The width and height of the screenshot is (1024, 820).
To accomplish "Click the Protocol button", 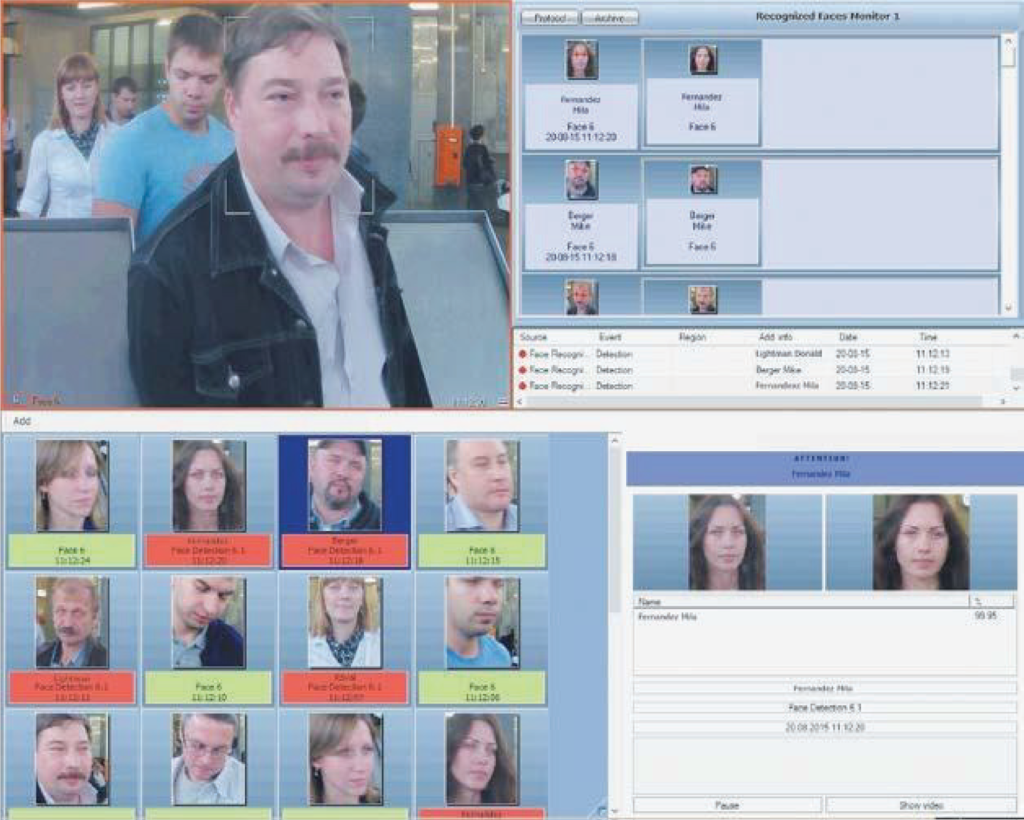I will (x=550, y=18).
